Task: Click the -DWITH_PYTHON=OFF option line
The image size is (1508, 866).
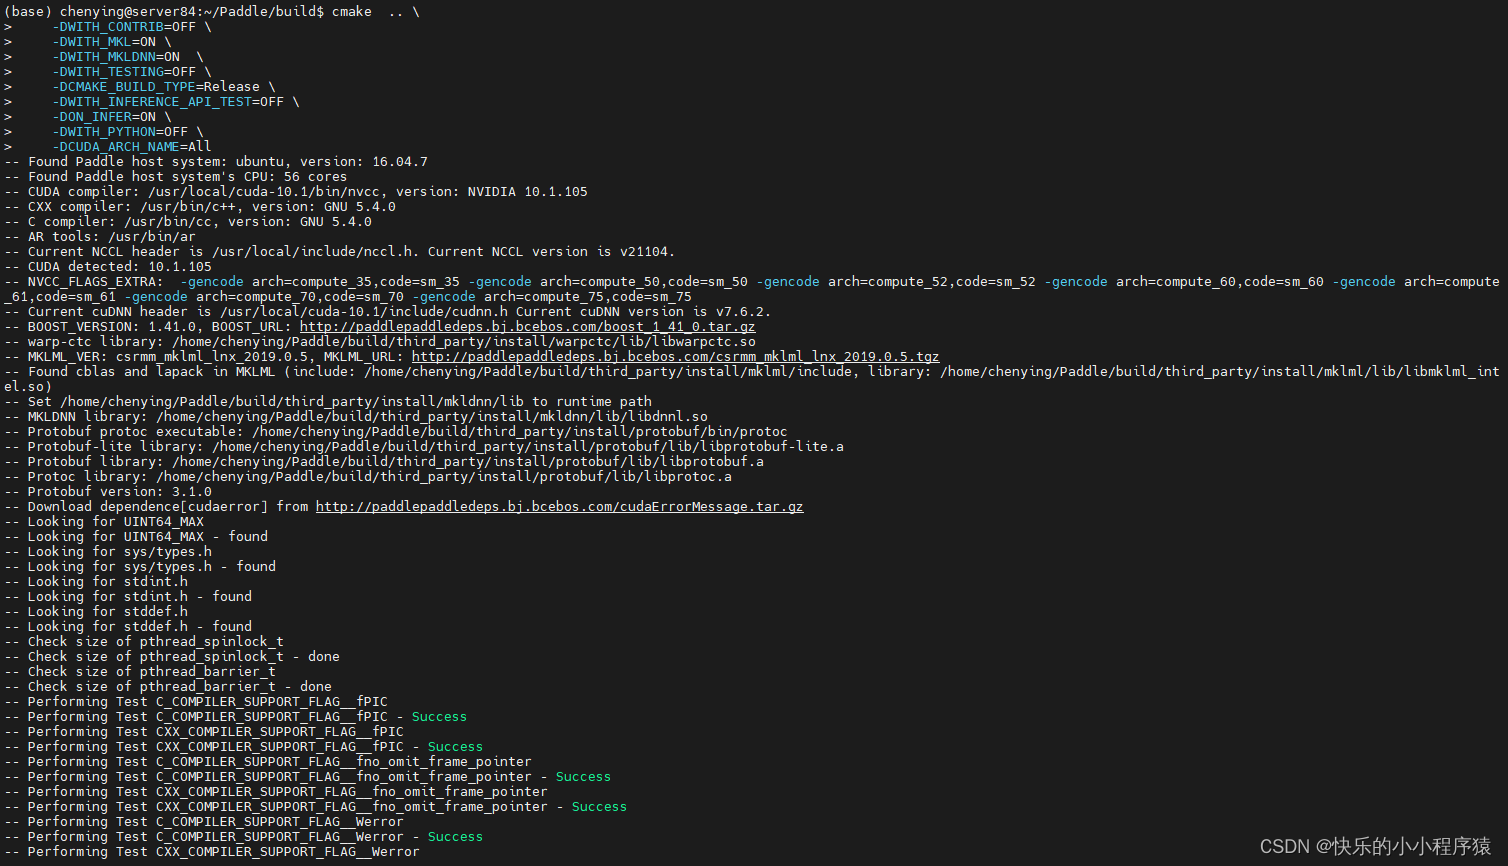Action: click(126, 132)
